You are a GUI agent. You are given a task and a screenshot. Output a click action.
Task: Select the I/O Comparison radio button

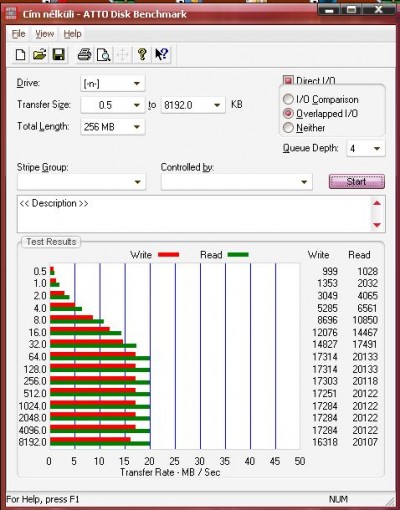click(x=288, y=99)
